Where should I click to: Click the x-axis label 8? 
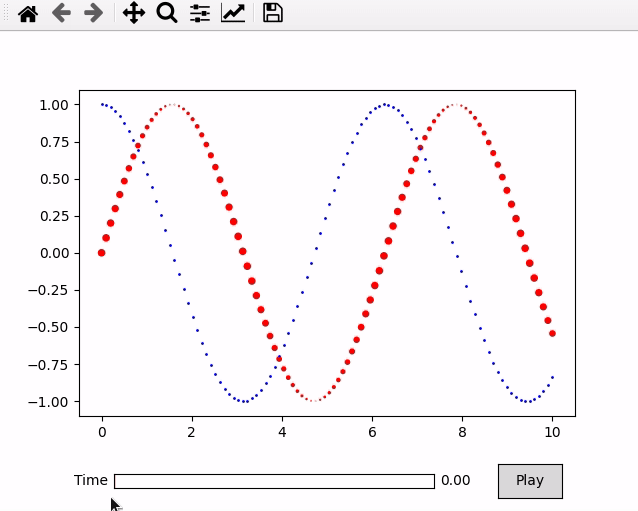point(462,432)
